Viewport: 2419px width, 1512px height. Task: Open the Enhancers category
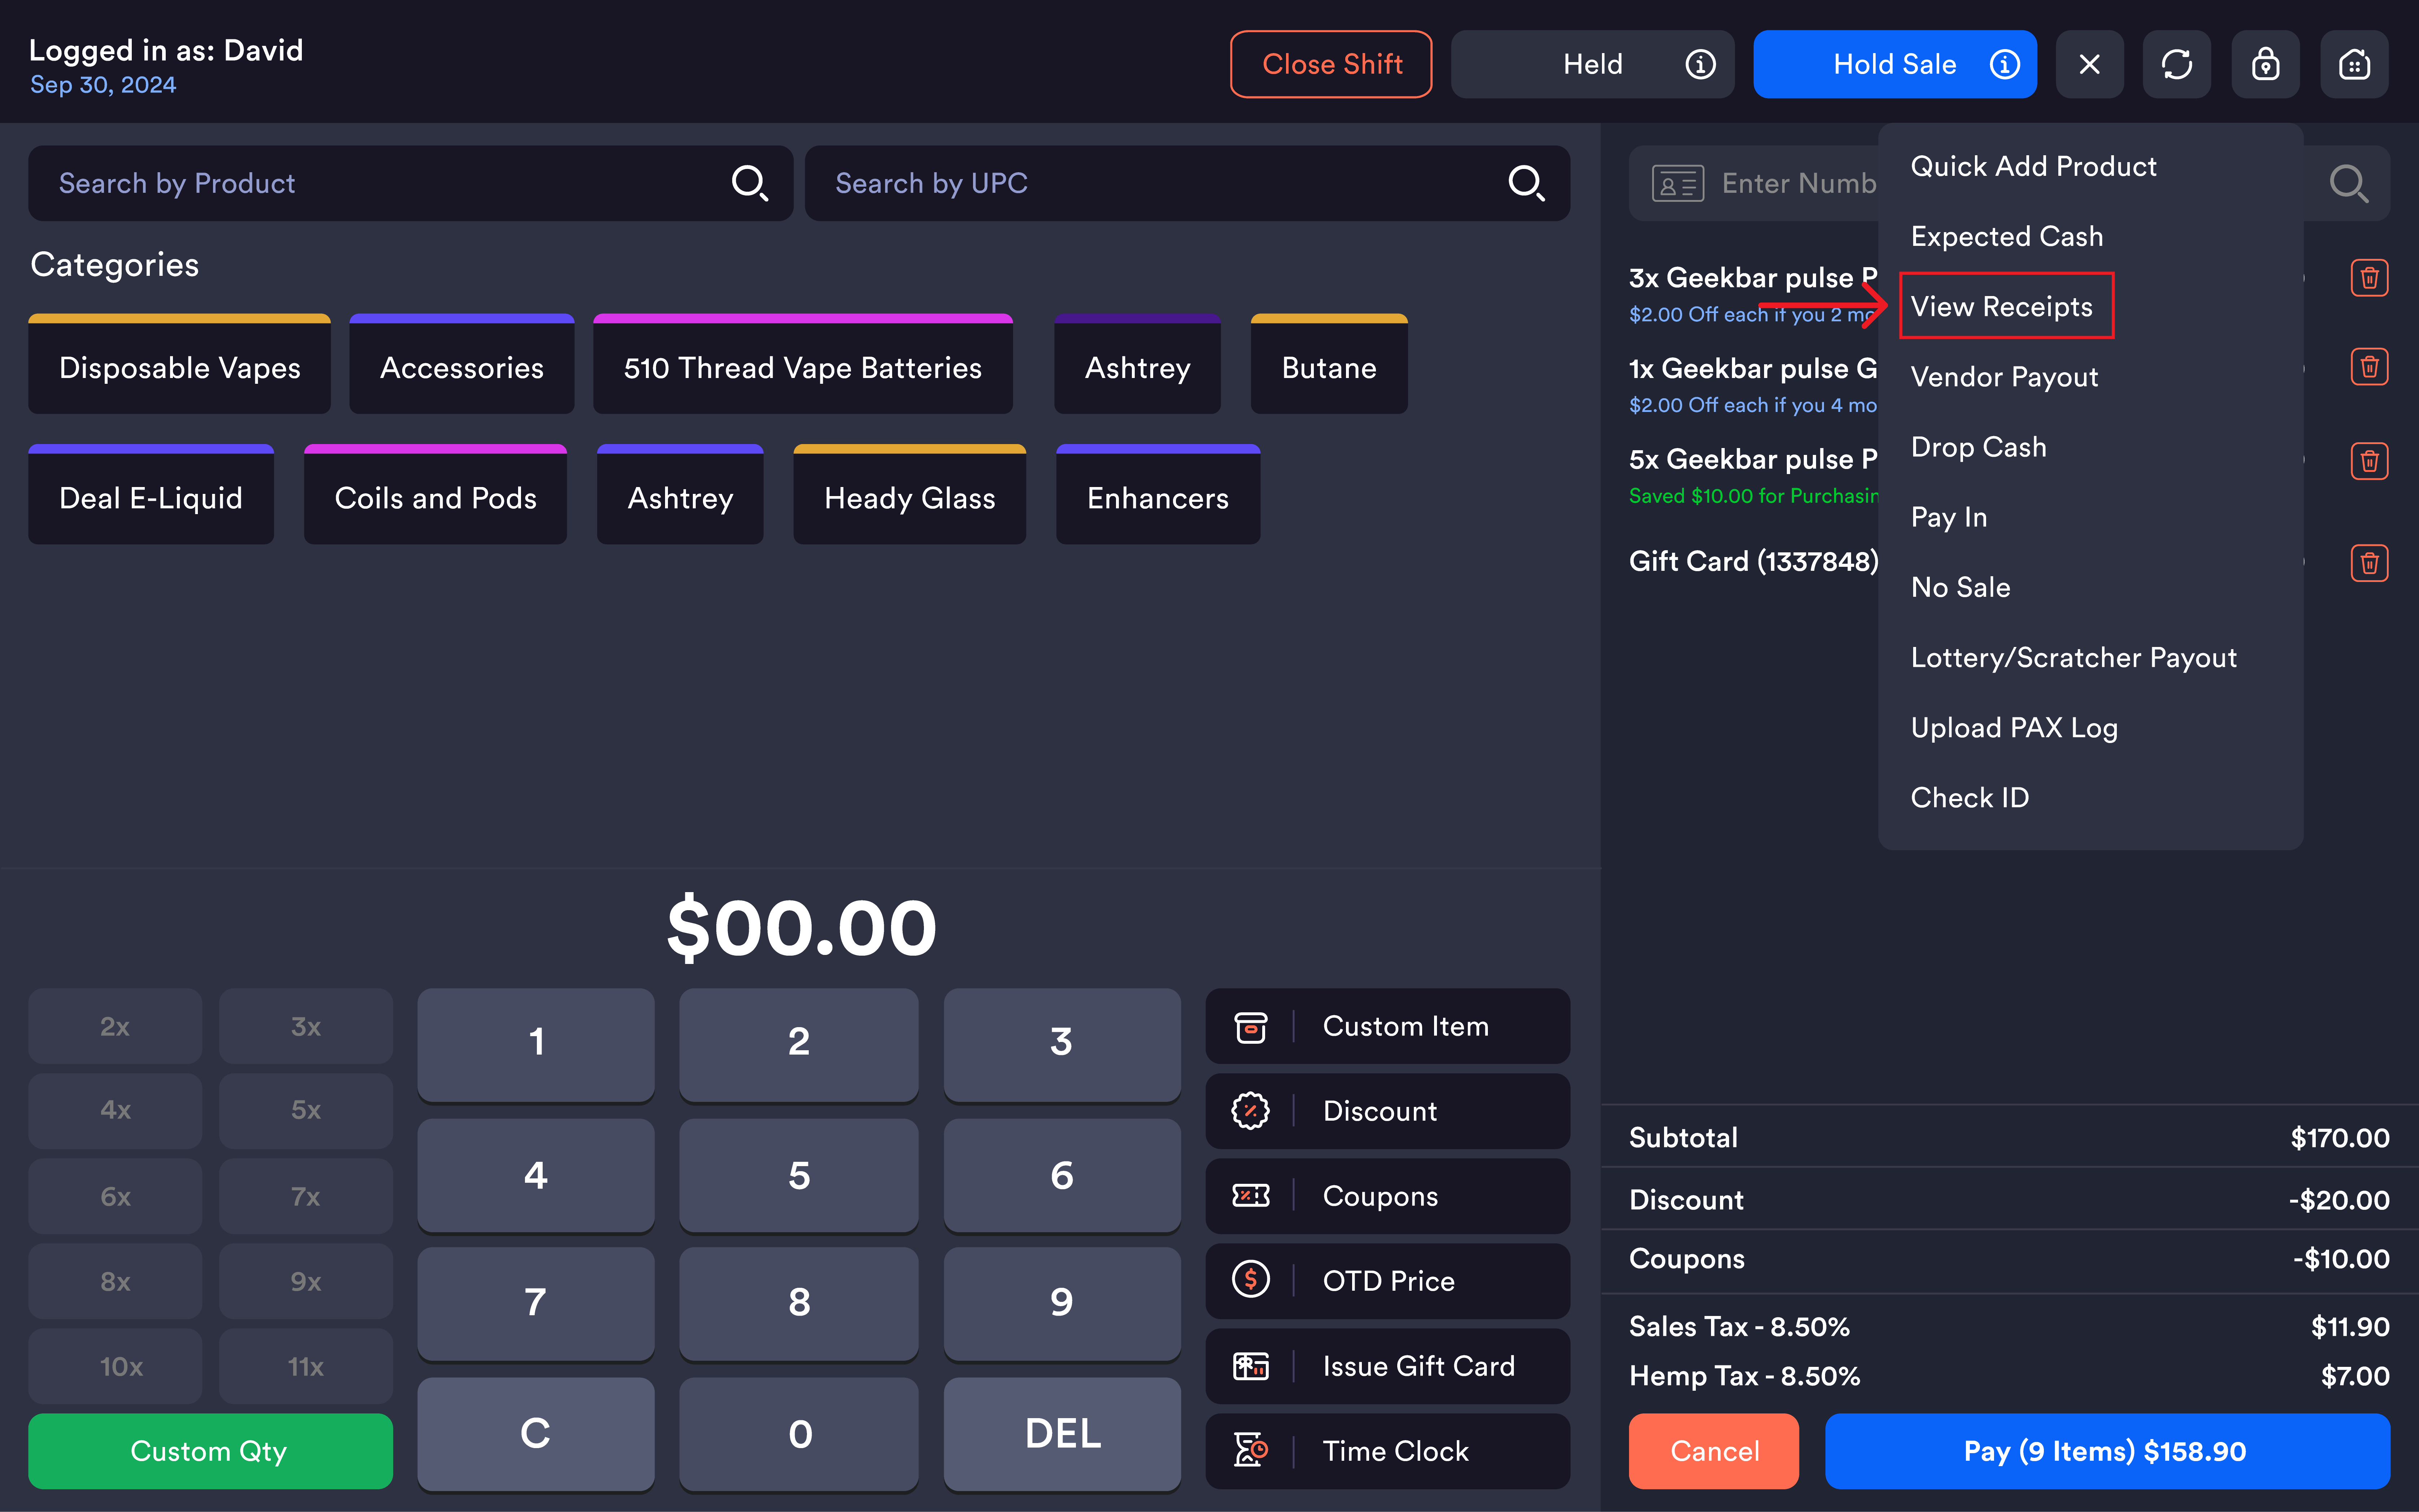[x=1157, y=494]
